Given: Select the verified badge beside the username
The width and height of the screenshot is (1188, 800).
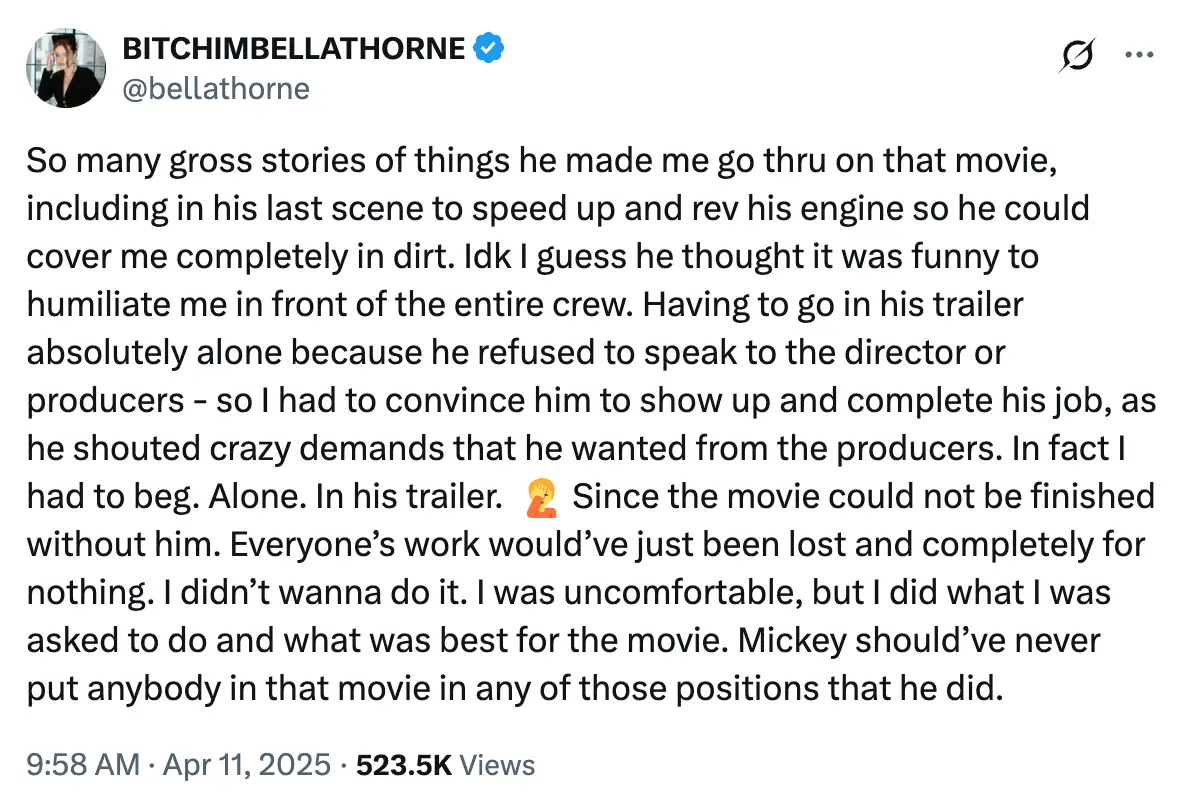Looking at the screenshot, I should [489, 46].
